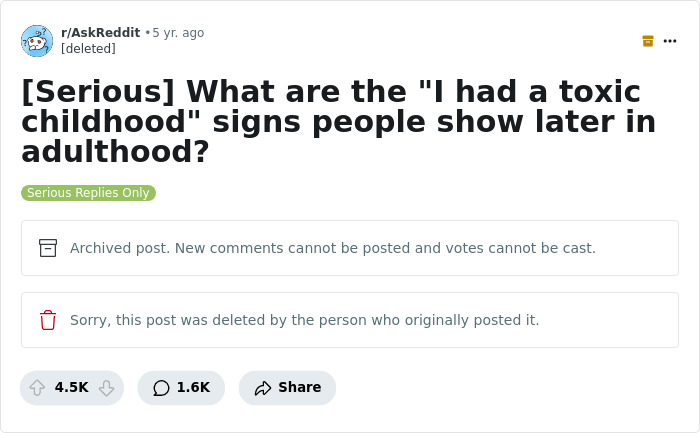700x433 pixels.
Task: Click the red trash can icon
Action: [48, 320]
